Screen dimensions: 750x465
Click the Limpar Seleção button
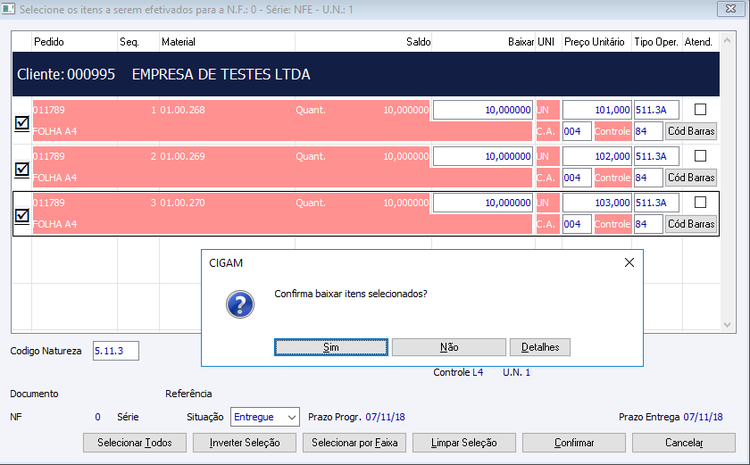click(x=464, y=443)
